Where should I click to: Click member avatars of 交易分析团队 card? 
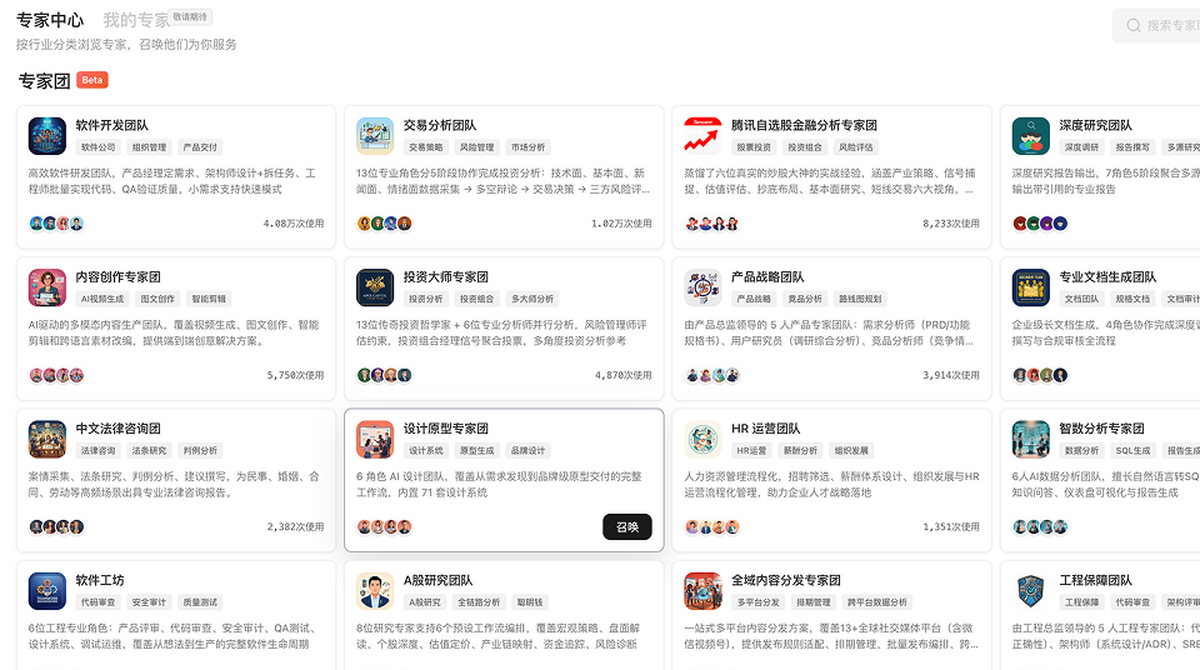384,223
